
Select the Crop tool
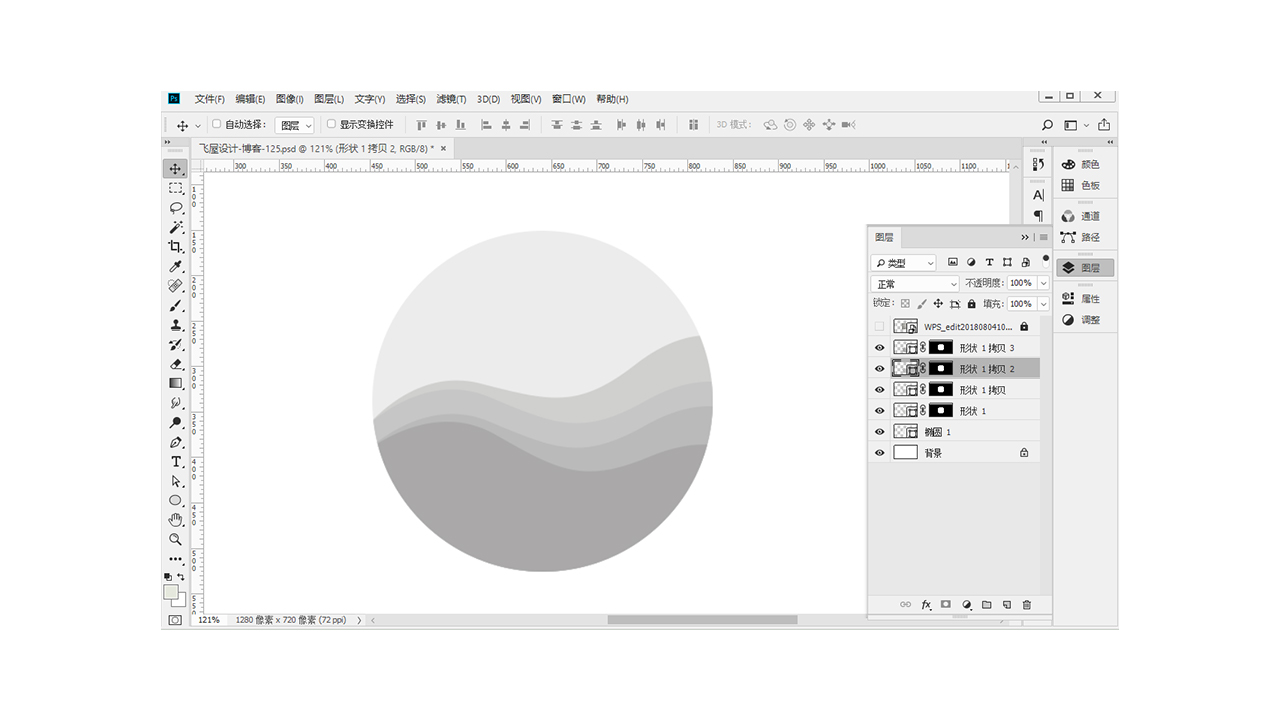(x=176, y=247)
